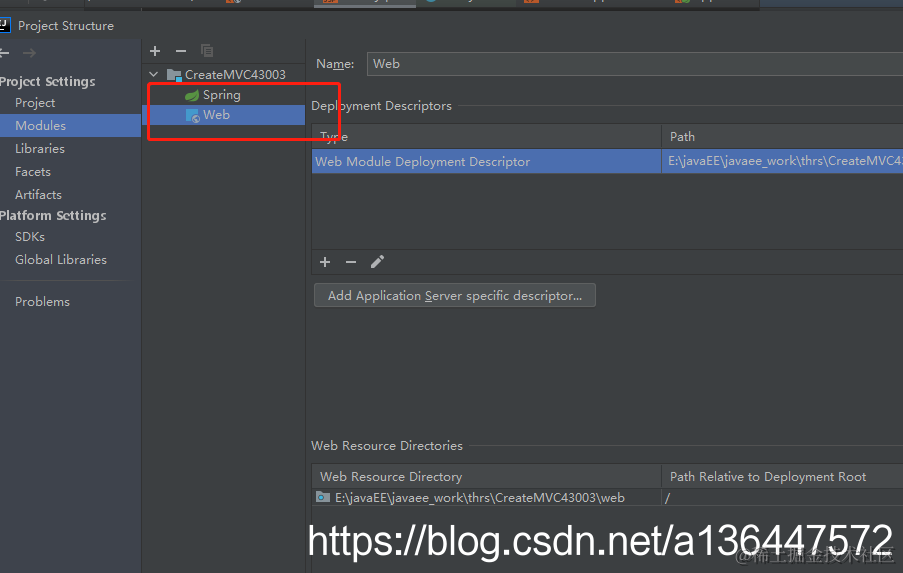Screen dimensions: 903x573
Task: Select the Web facet in module tree
Action: tap(223, 115)
